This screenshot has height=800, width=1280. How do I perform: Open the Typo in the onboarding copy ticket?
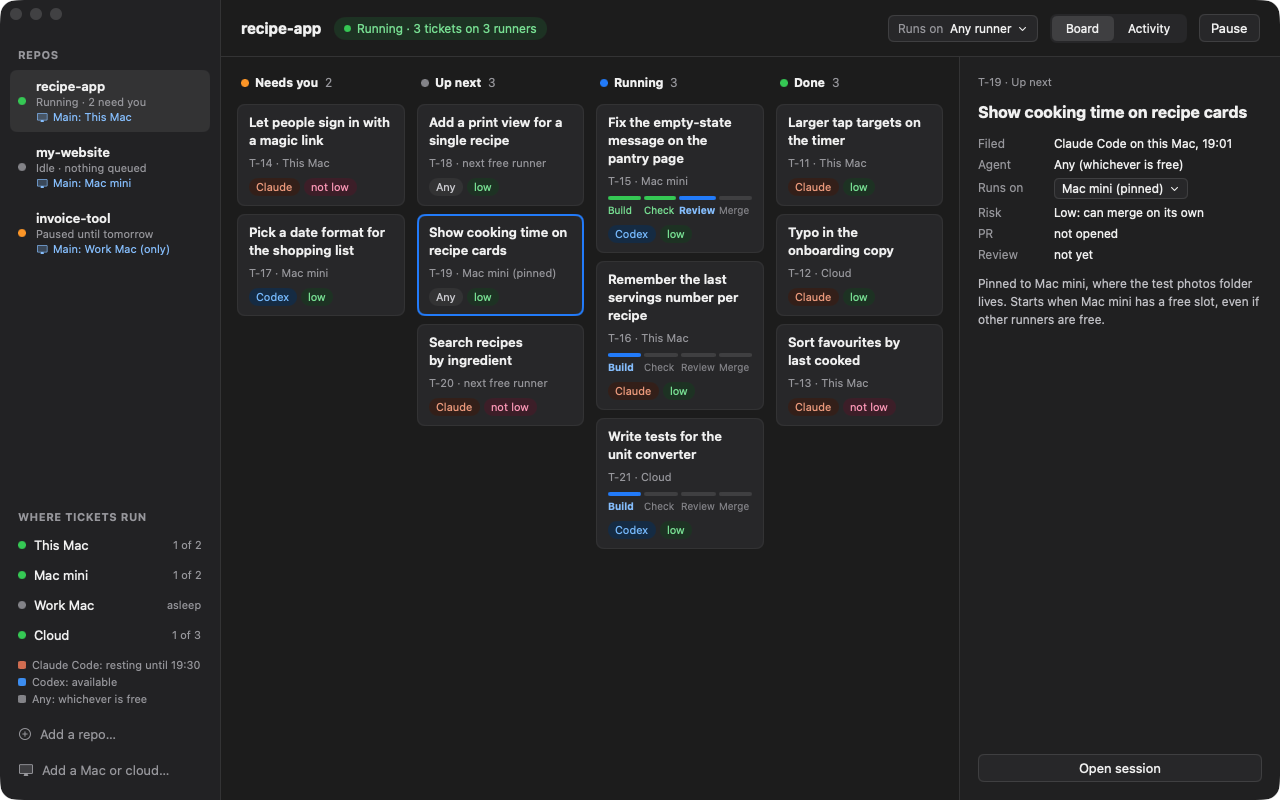click(x=859, y=265)
